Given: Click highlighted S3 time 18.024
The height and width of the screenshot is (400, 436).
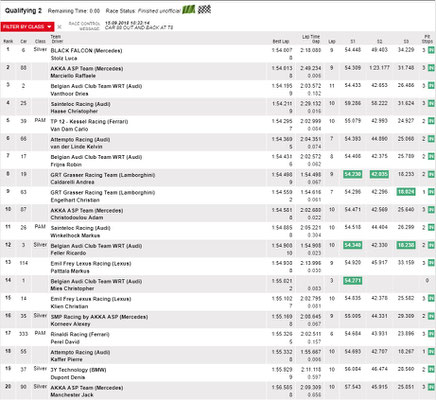Looking at the screenshot, I should (x=406, y=192).
